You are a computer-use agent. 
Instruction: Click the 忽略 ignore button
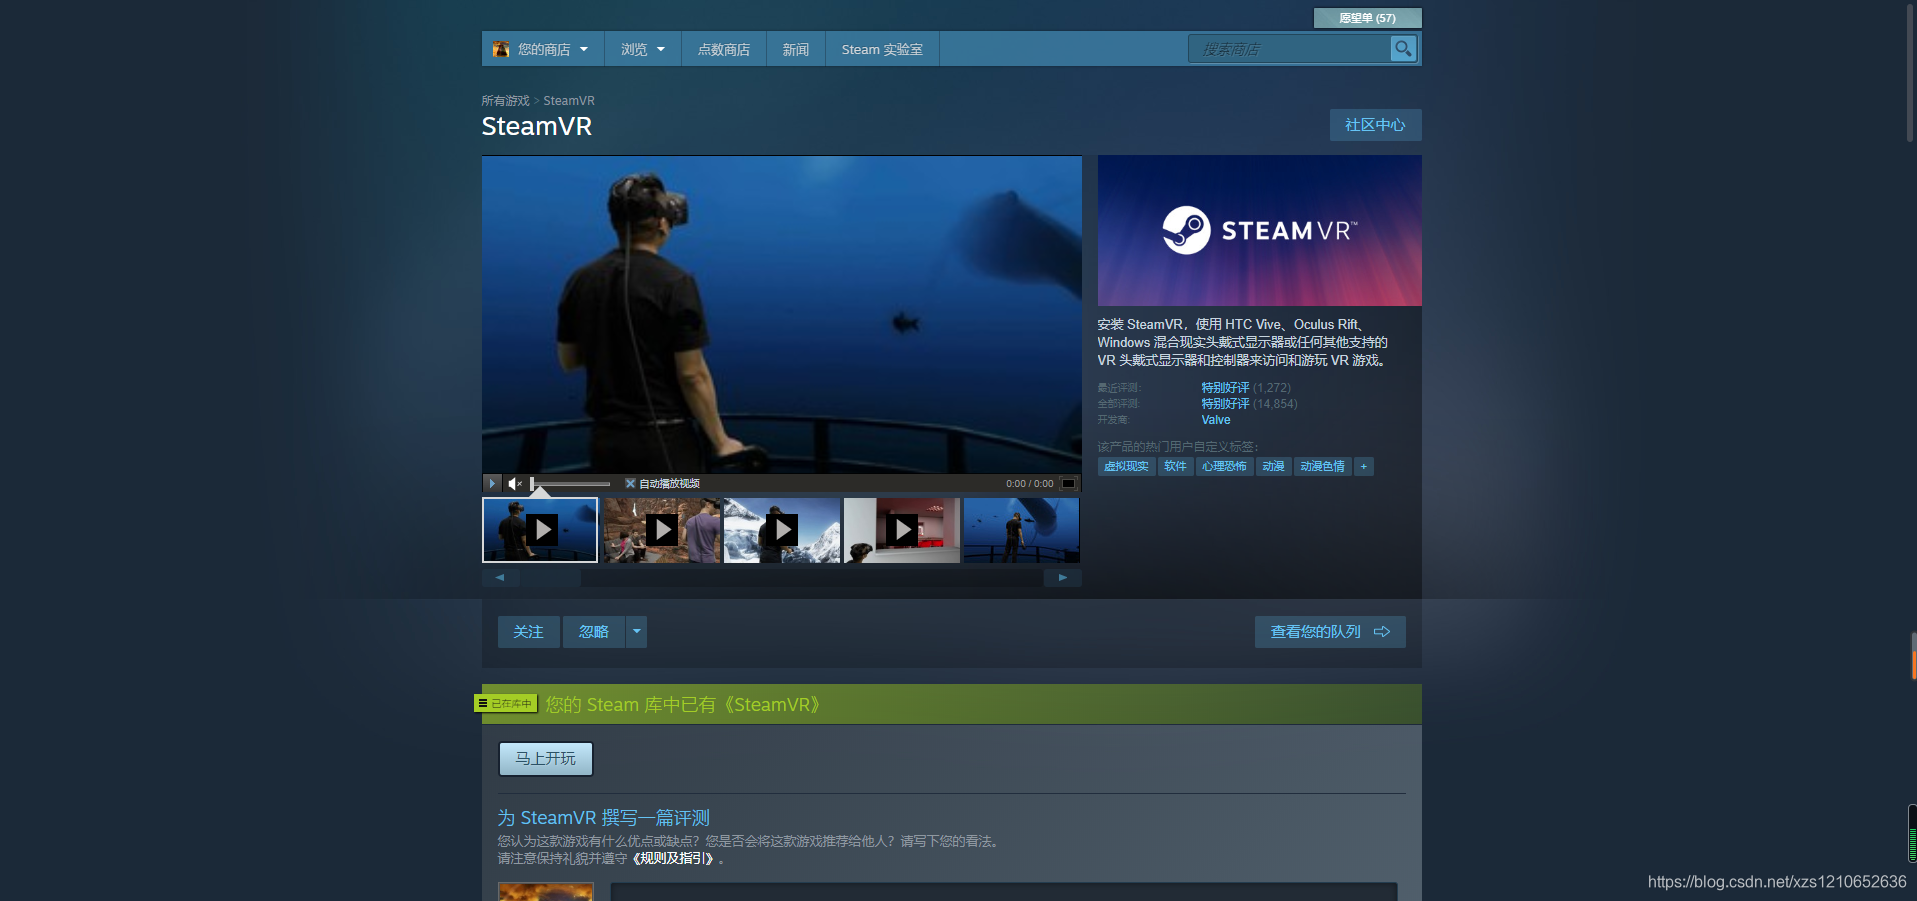(594, 632)
